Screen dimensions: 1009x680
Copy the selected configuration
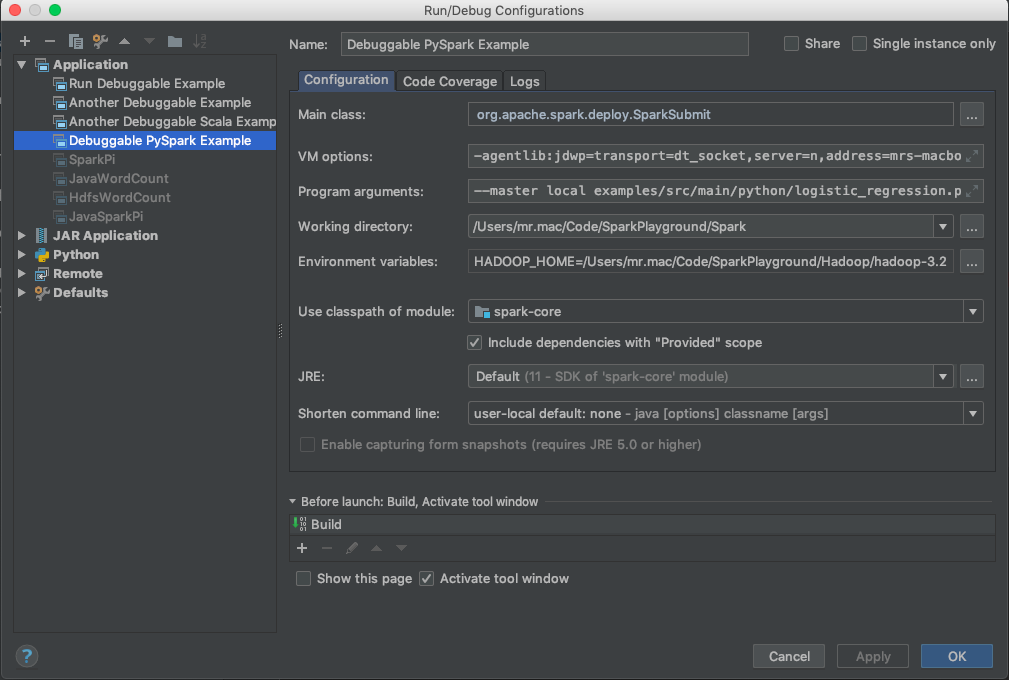75,42
